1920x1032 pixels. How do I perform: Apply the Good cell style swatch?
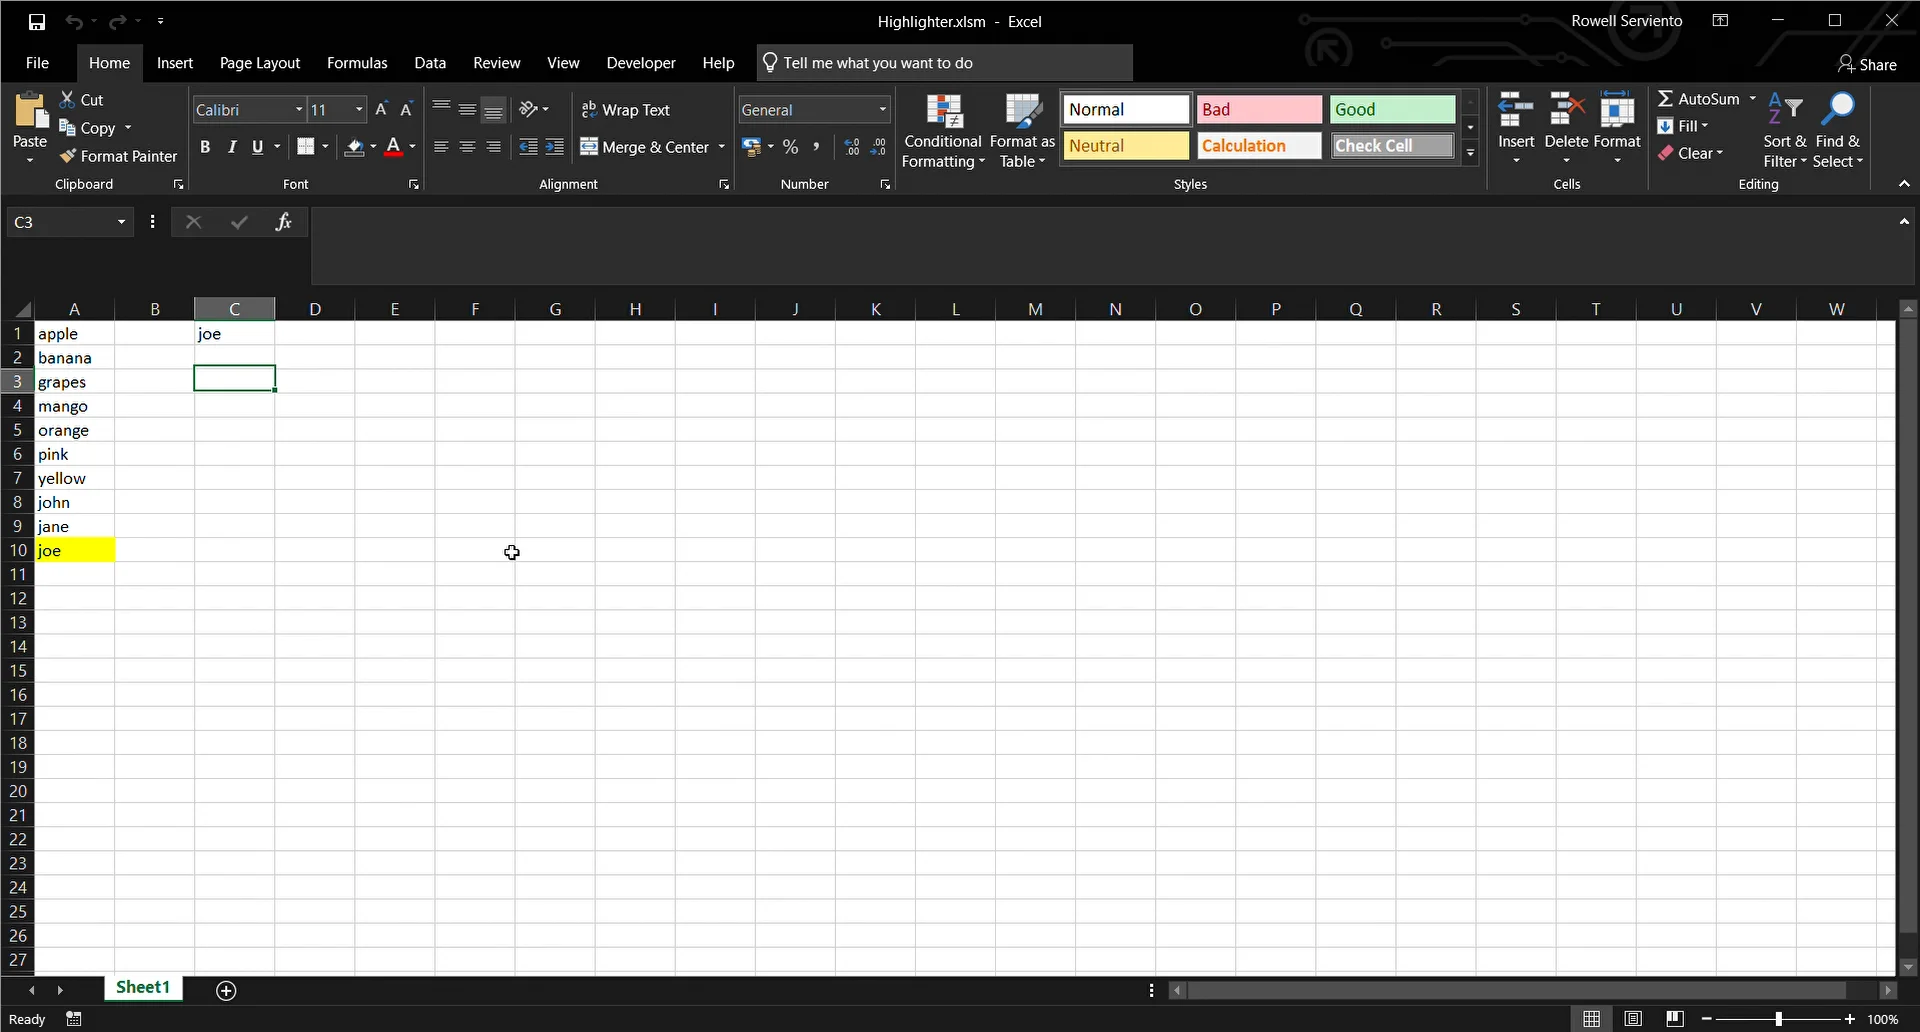coord(1392,110)
